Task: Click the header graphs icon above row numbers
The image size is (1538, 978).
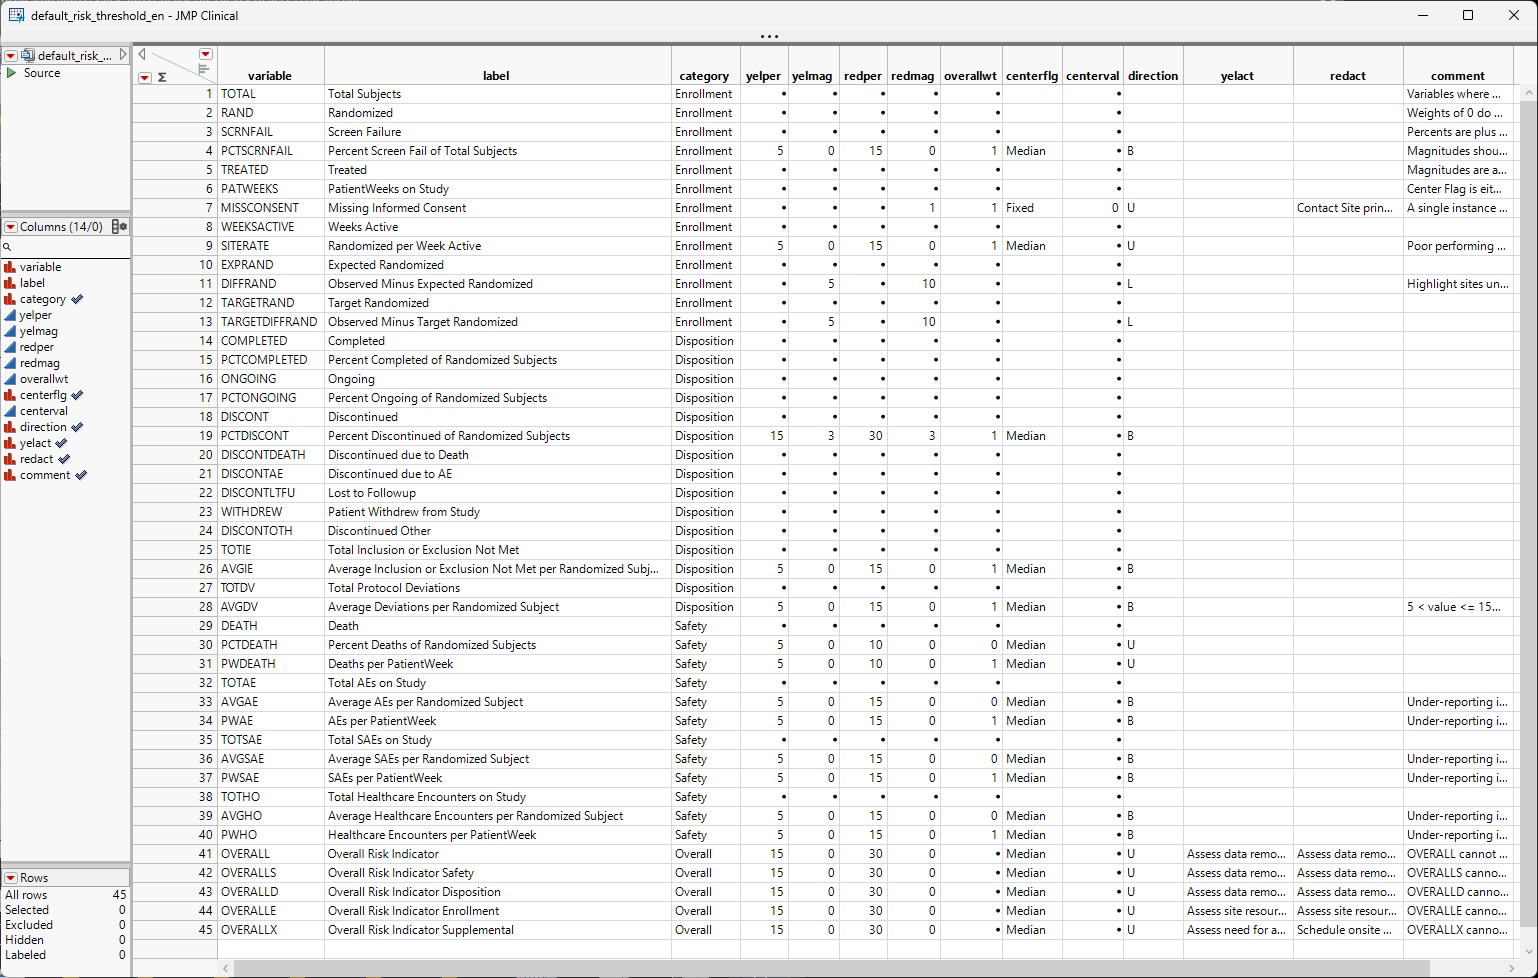Action: coord(203,69)
